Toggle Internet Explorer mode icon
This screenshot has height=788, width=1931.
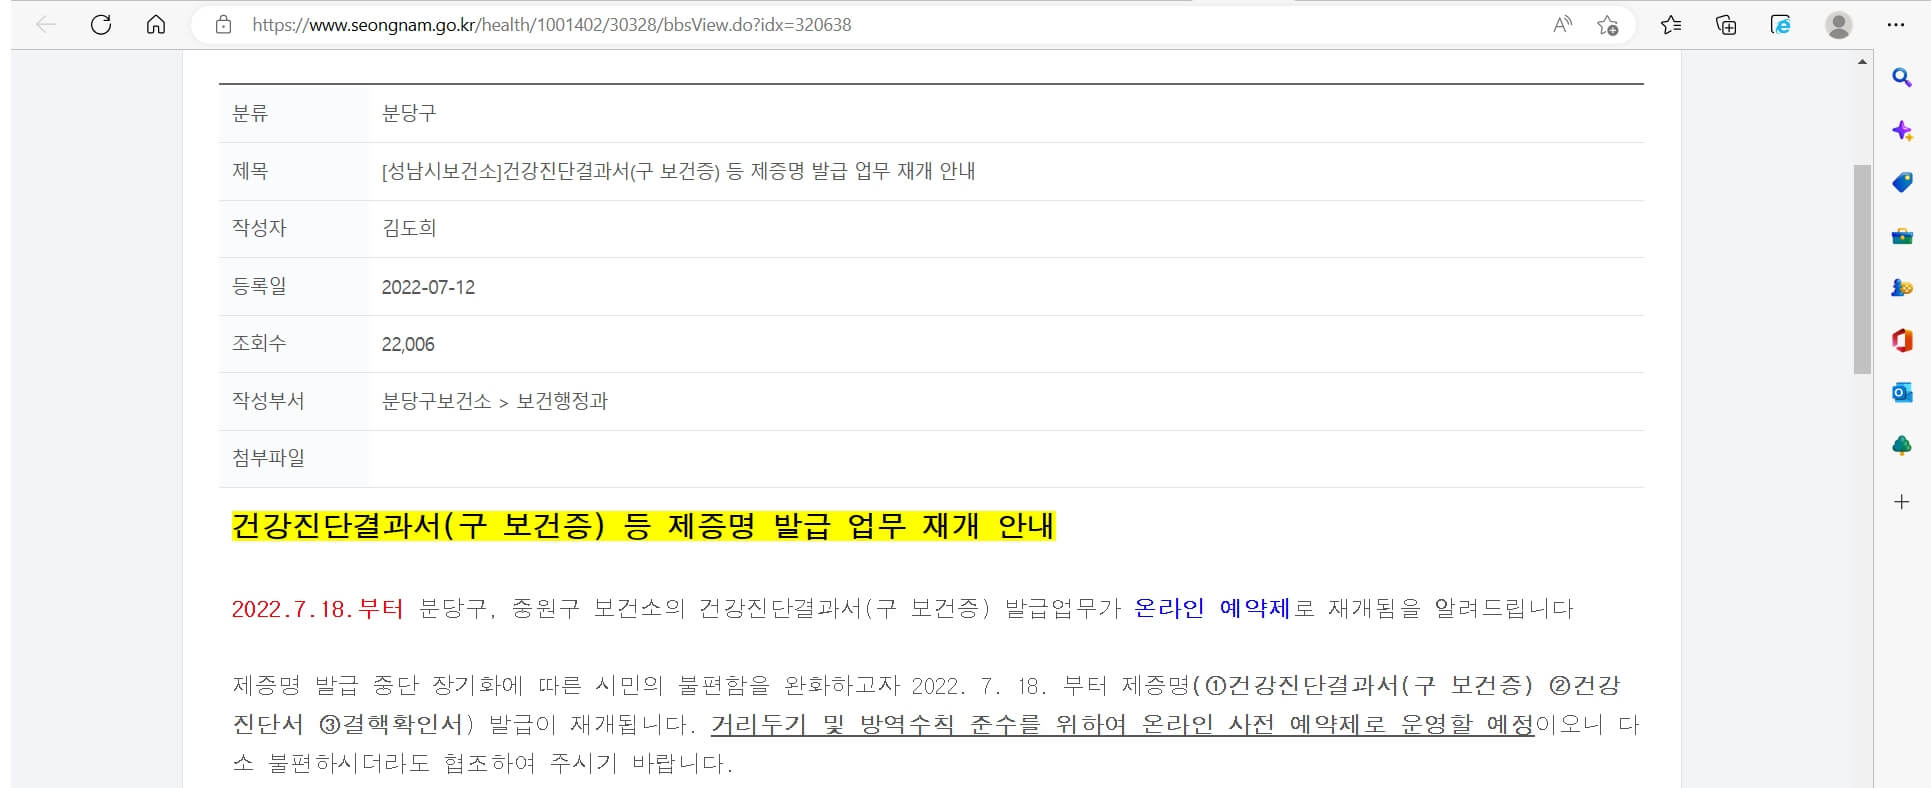coord(1781,25)
